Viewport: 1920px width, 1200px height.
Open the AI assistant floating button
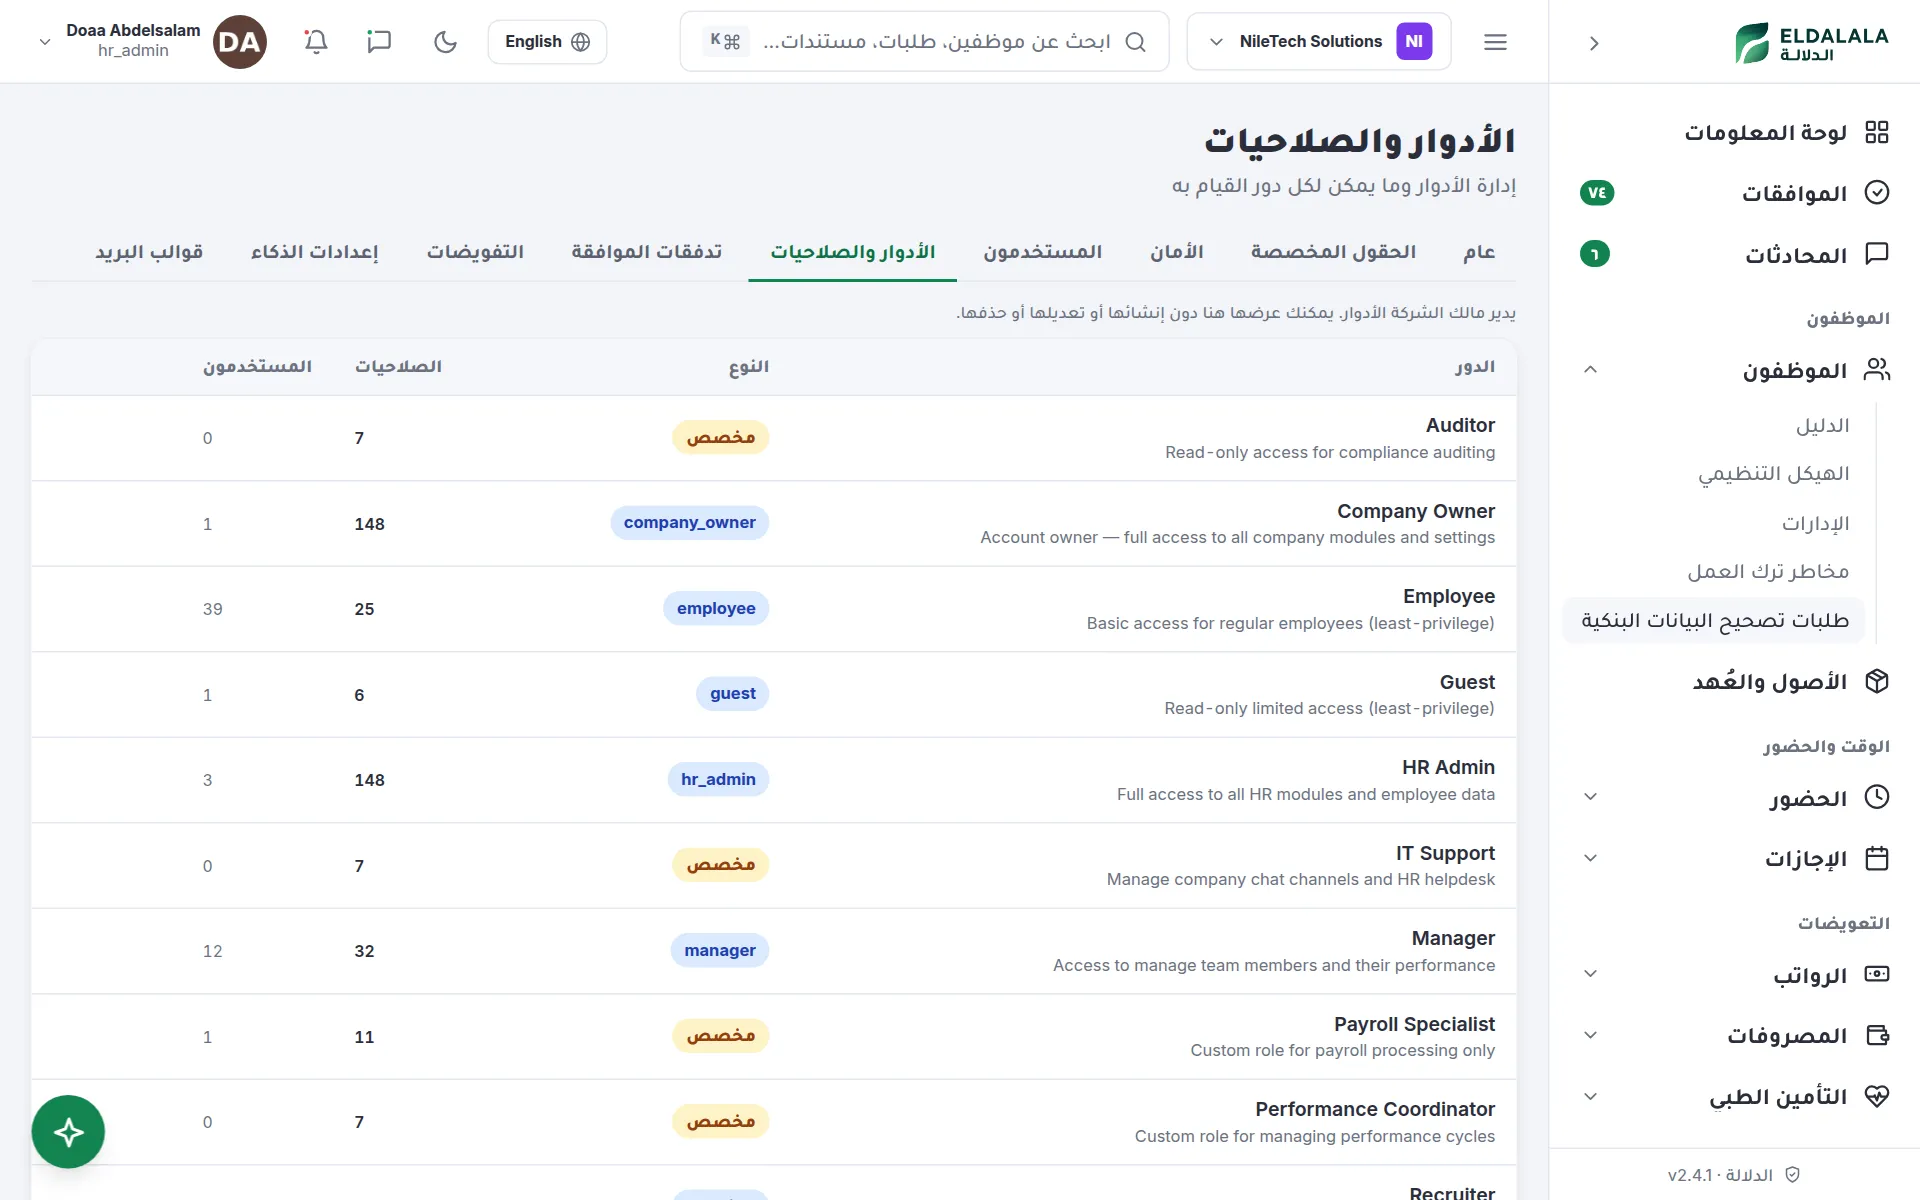tap(68, 1132)
